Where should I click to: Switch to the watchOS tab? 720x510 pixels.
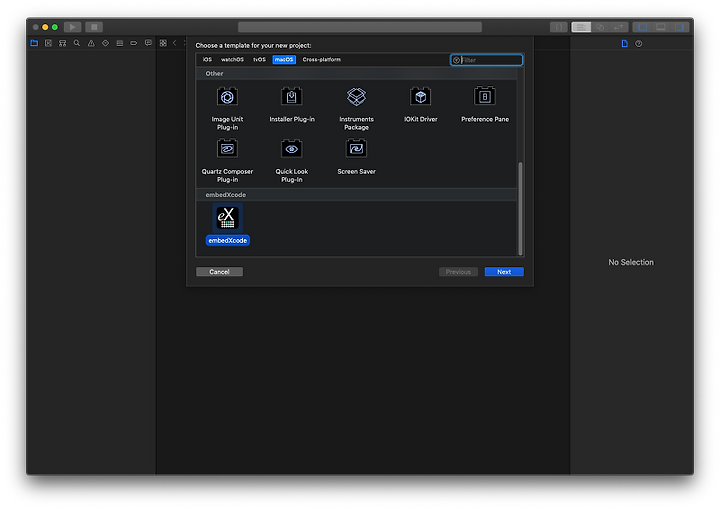(232, 60)
